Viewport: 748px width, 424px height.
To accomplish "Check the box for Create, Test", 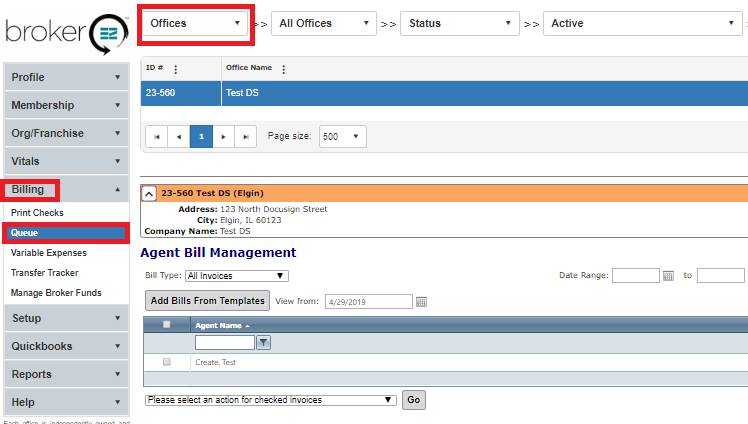I will (x=167, y=361).
